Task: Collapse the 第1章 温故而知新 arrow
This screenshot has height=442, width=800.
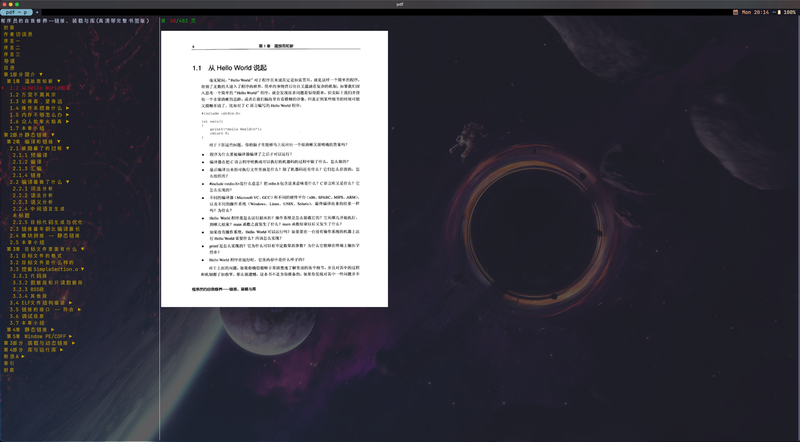Action: tap(59, 81)
